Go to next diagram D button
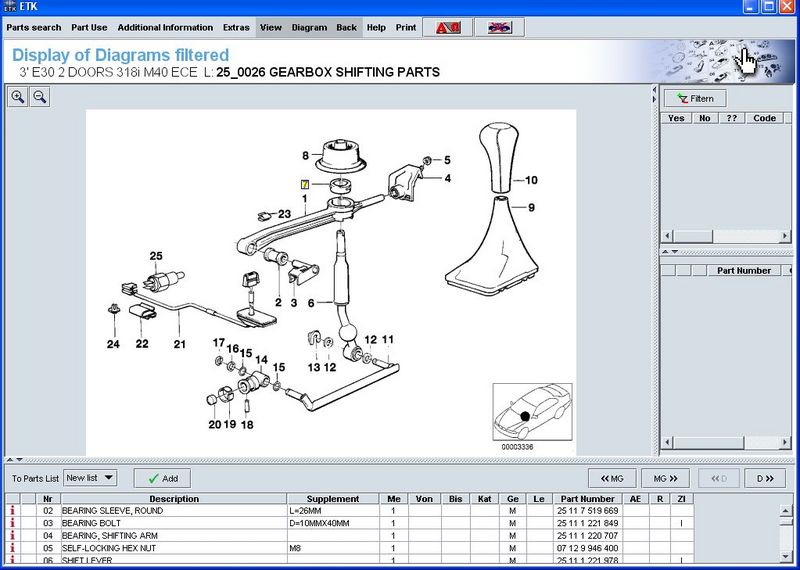The width and height of the screenshot is (800, 570). click(x=765, y=478)
